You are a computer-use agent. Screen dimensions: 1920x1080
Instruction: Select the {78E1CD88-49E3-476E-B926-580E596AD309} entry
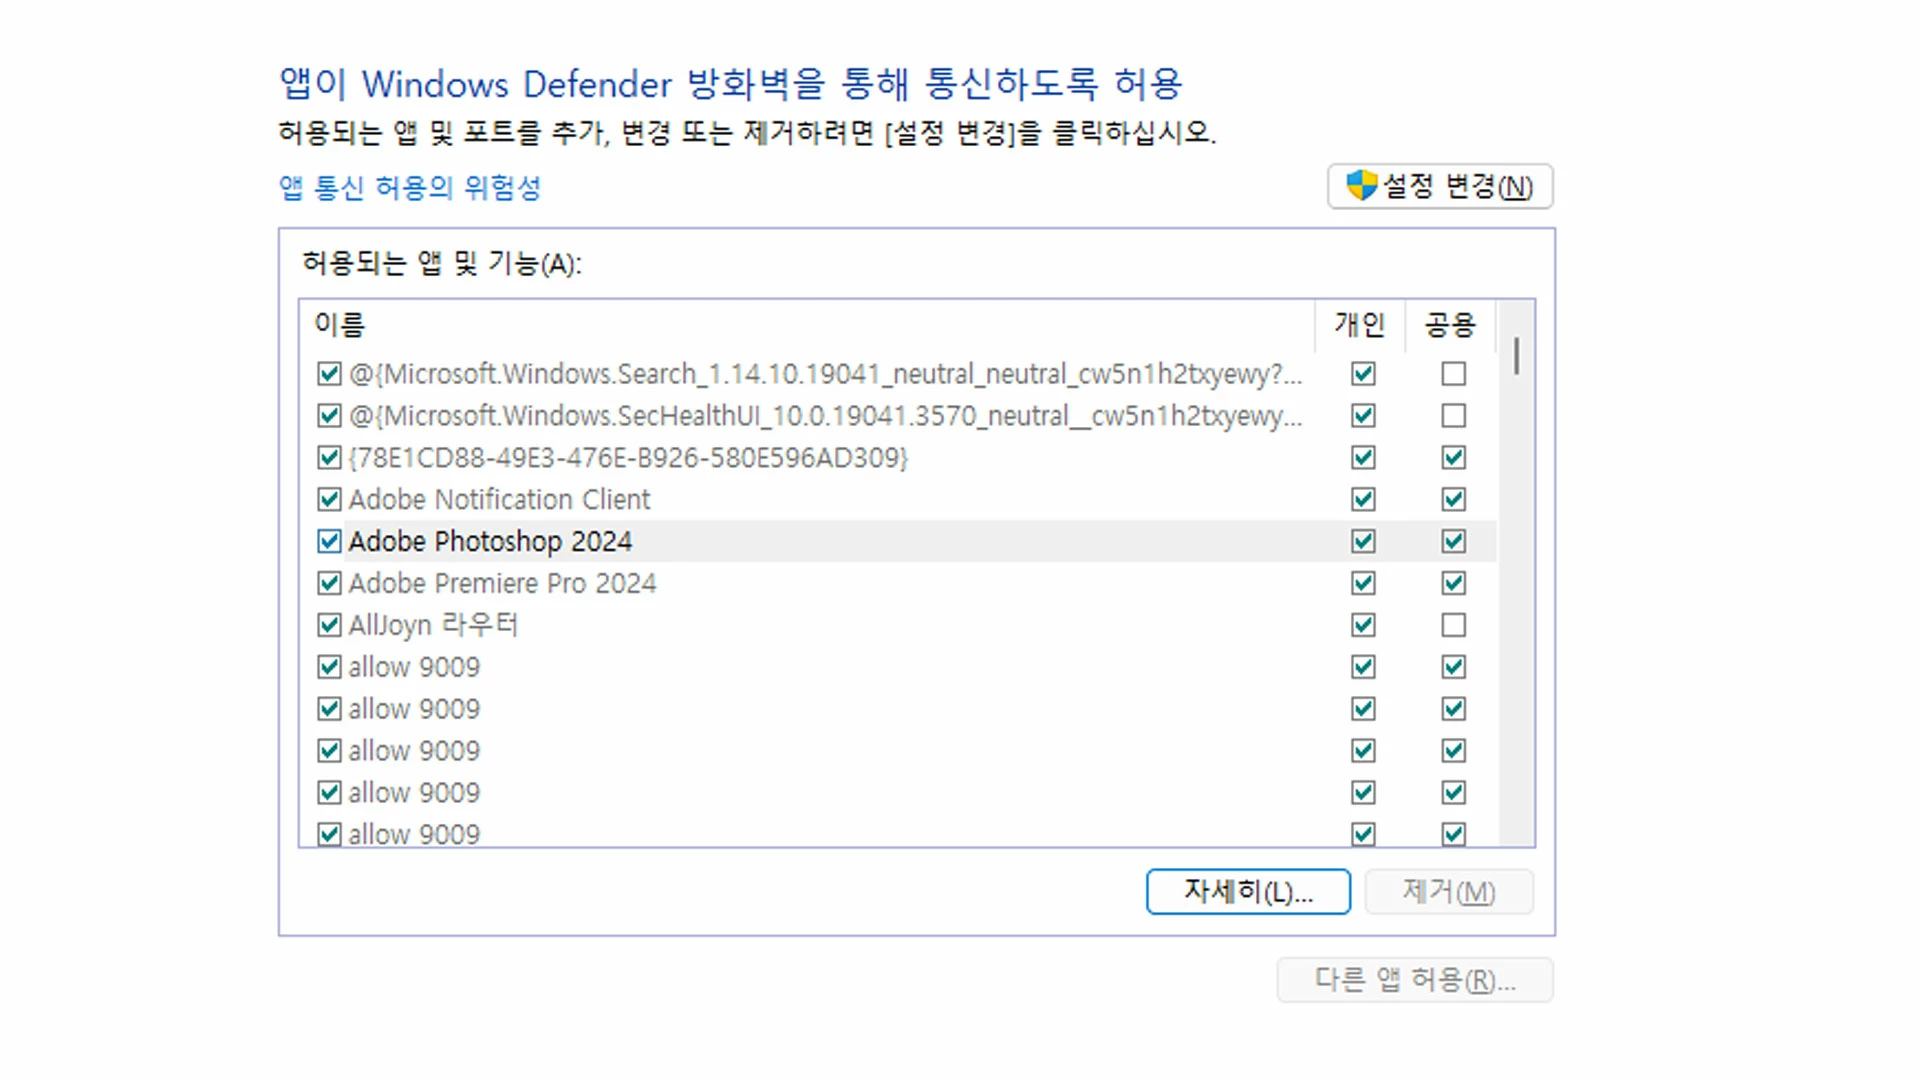[x=627, y=458]
